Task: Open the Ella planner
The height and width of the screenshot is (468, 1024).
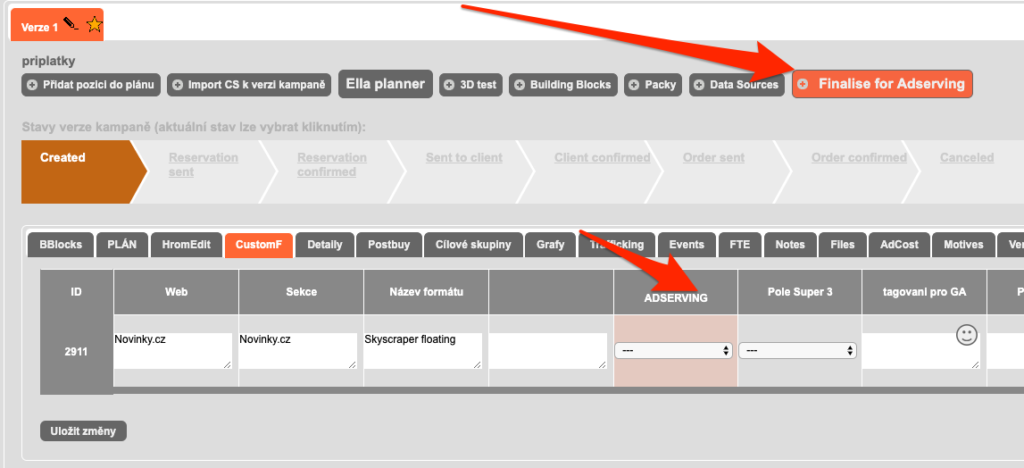Action: (385, 85)
